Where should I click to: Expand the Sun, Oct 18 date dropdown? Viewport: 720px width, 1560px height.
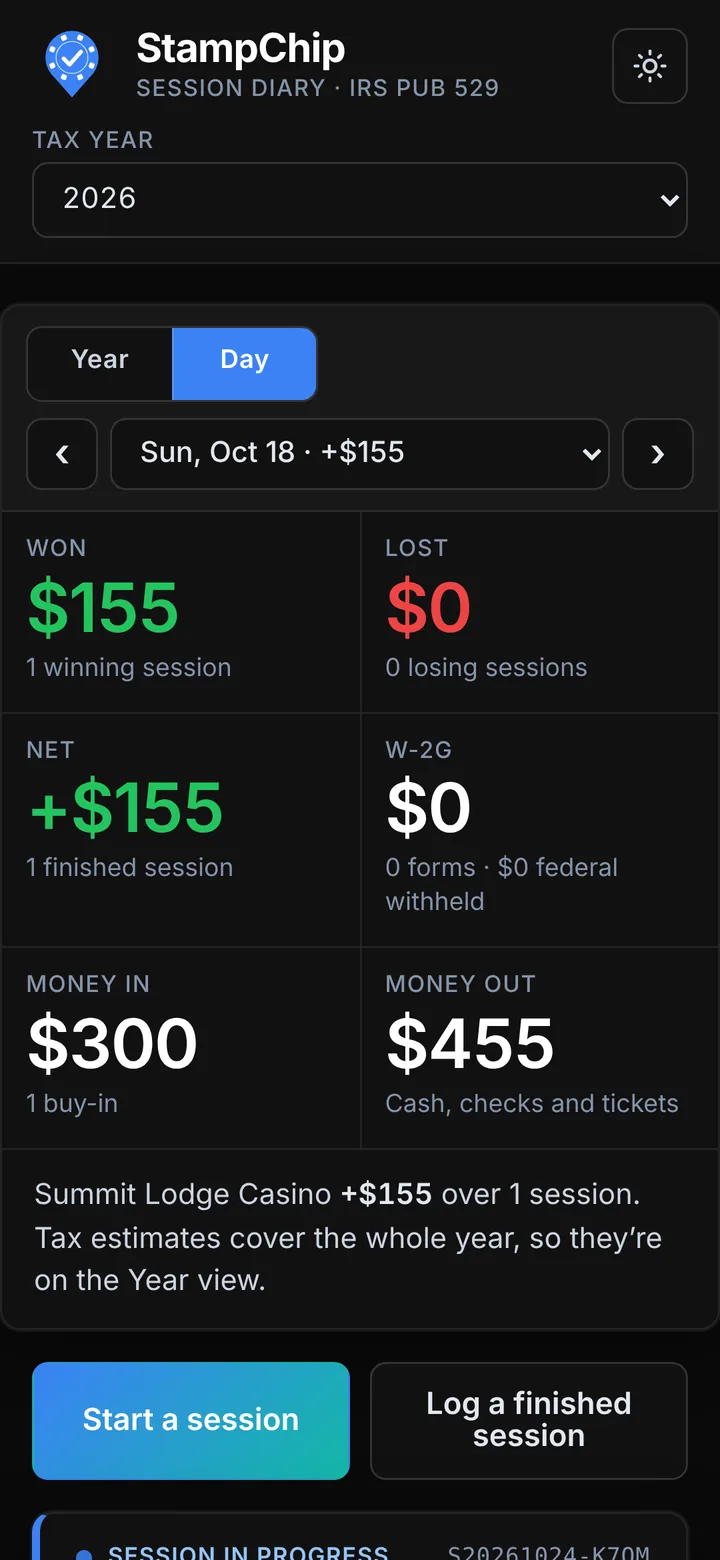360,454
